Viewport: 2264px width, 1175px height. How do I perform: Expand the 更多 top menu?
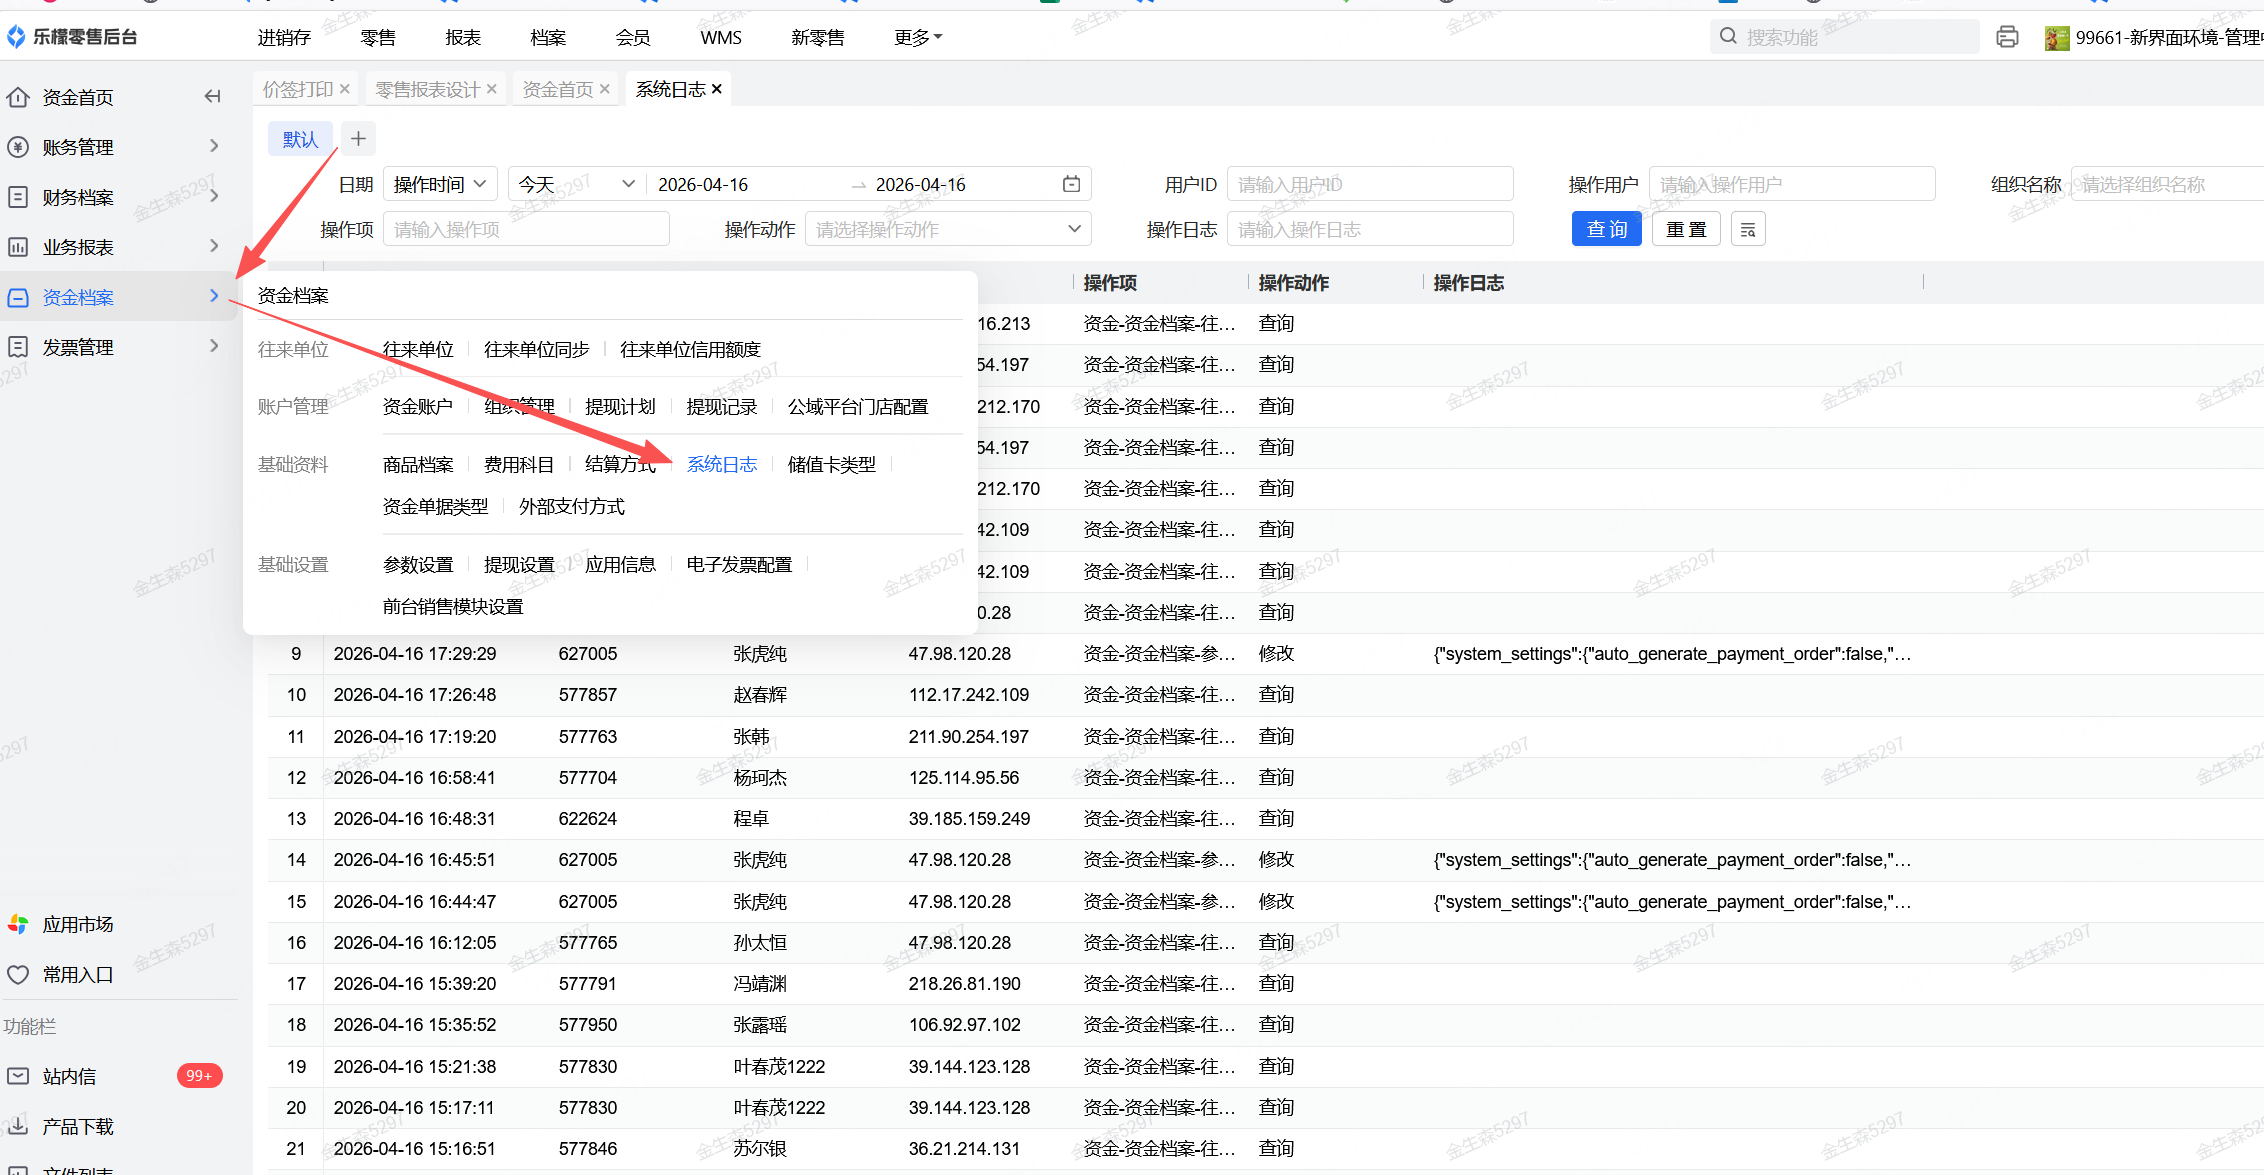pos(917,37)
